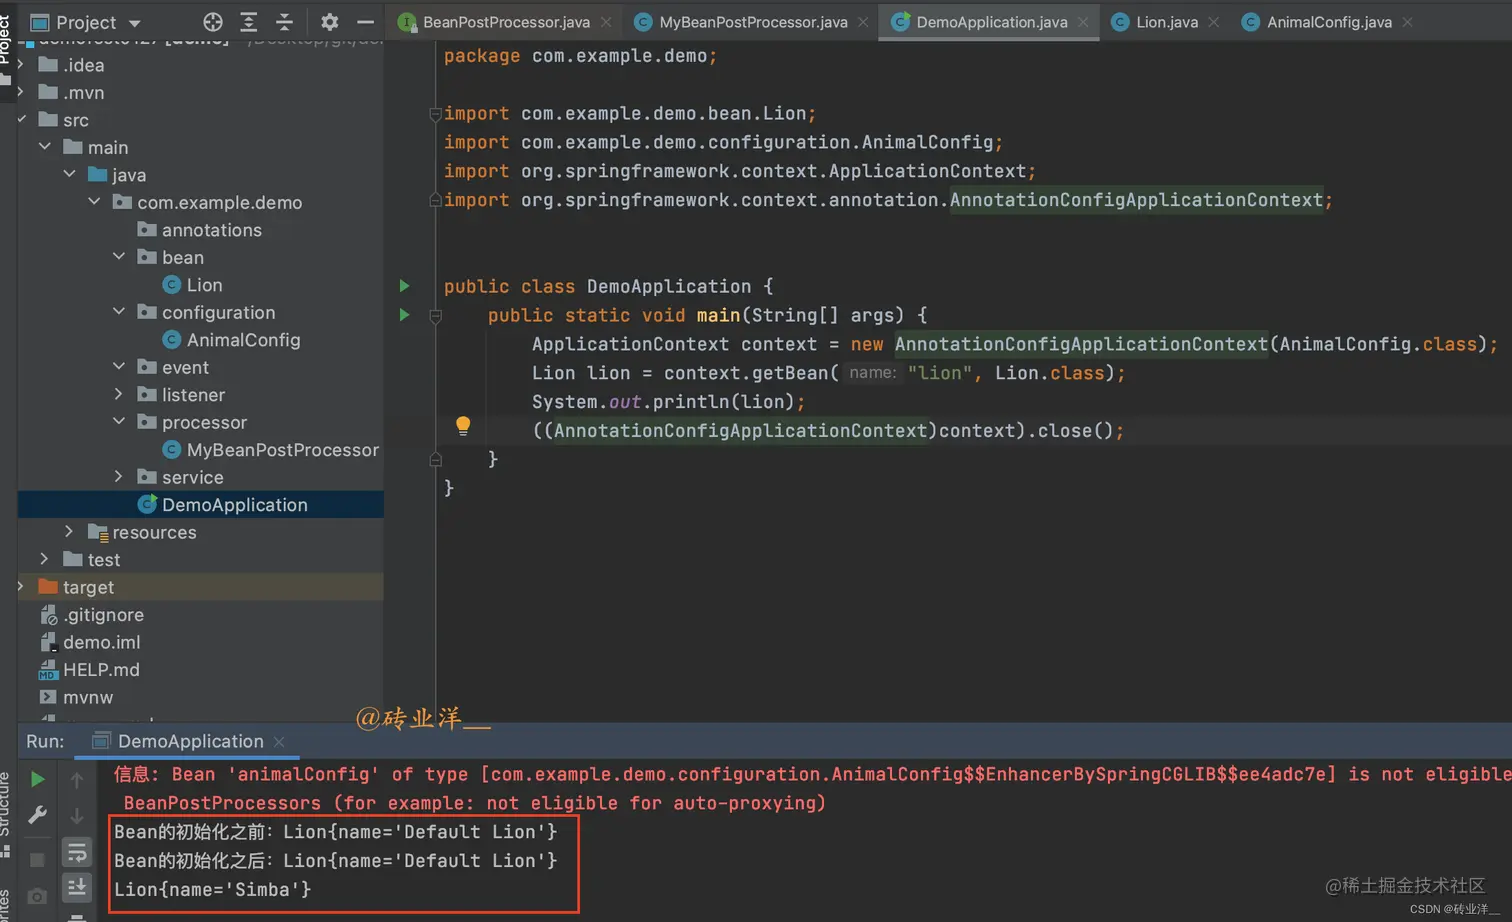Expand the test folder
1512x922 pixels.
pos(45,559)
